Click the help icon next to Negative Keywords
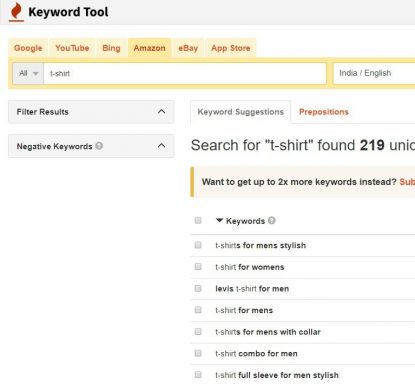Image resolution: width=415 pixels, height=385 pixels. pyautogui.click(x=99, y=146)
